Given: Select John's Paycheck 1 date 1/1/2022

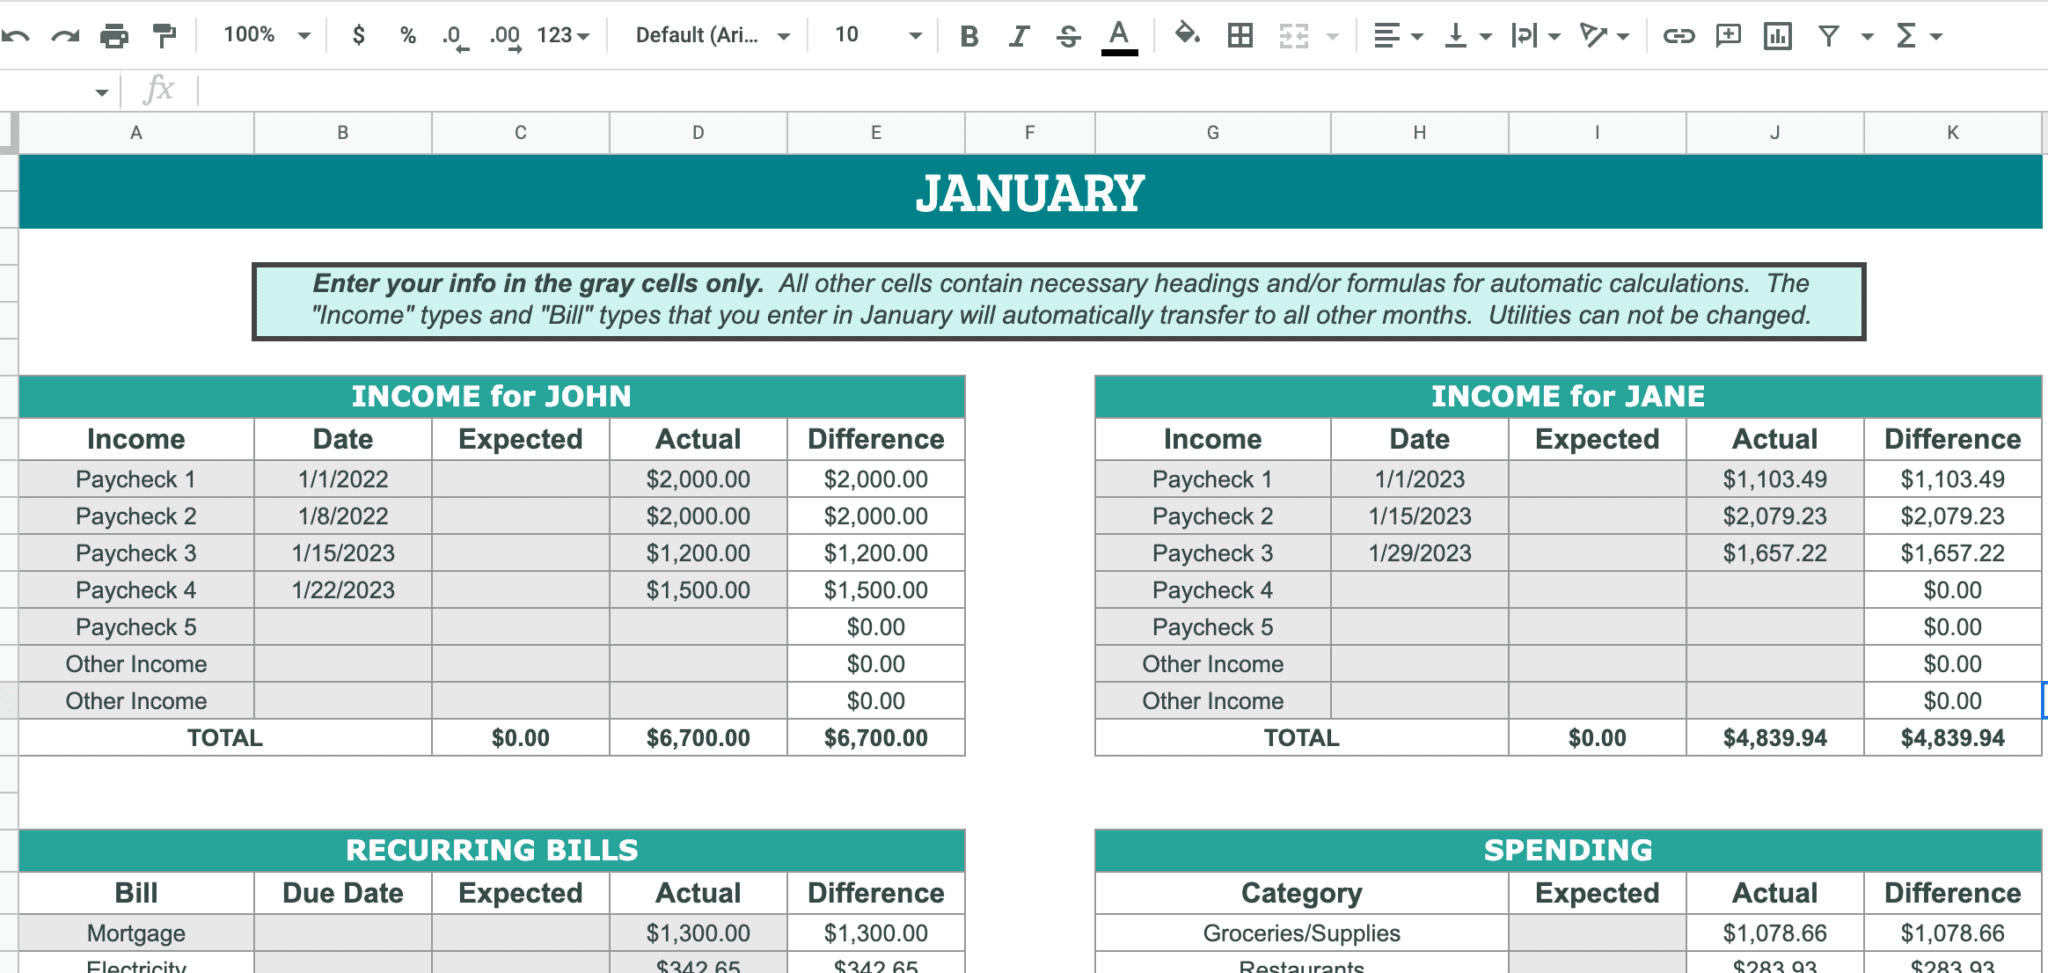Looking at the screenshot, I should coord(343,479).
